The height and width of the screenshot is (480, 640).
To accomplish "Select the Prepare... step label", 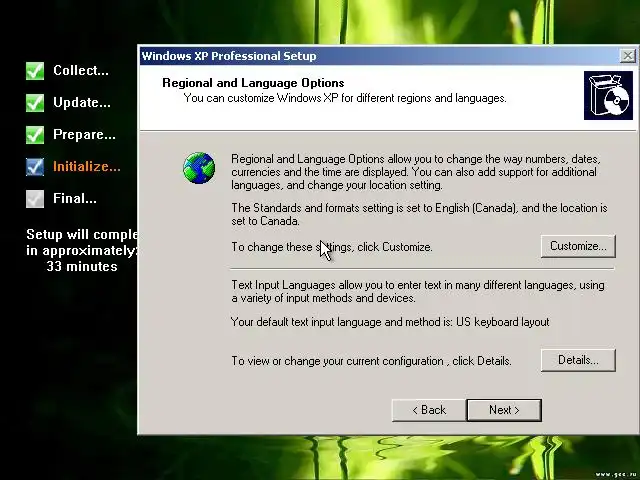I will (x=84, y=135).
